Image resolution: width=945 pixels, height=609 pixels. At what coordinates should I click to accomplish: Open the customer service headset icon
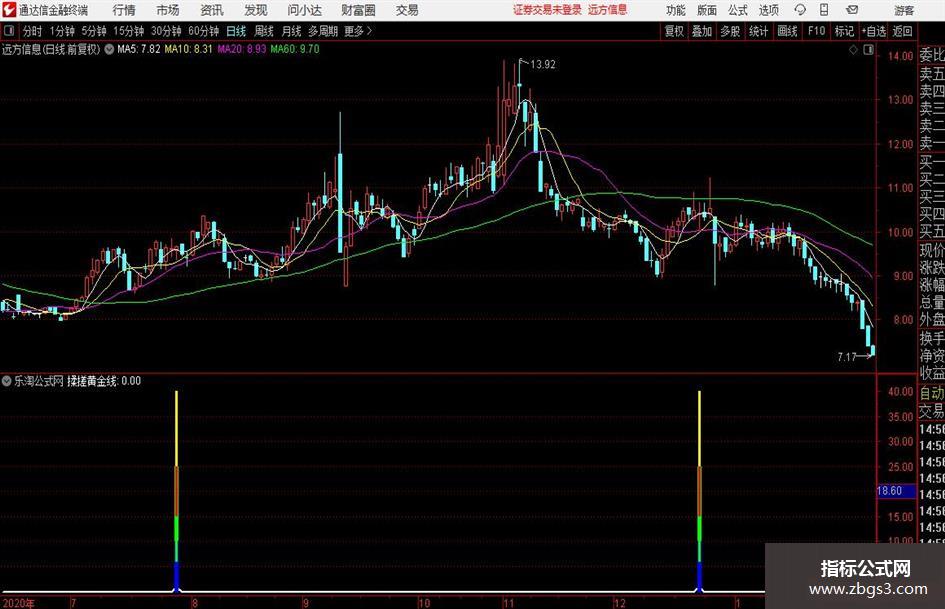[x=800, y=10]
